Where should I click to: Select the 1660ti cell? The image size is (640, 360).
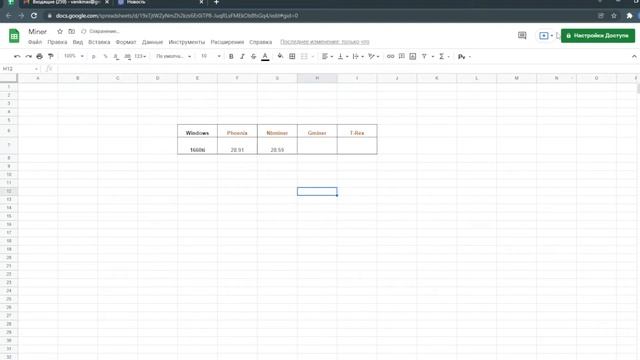[197, 146]
